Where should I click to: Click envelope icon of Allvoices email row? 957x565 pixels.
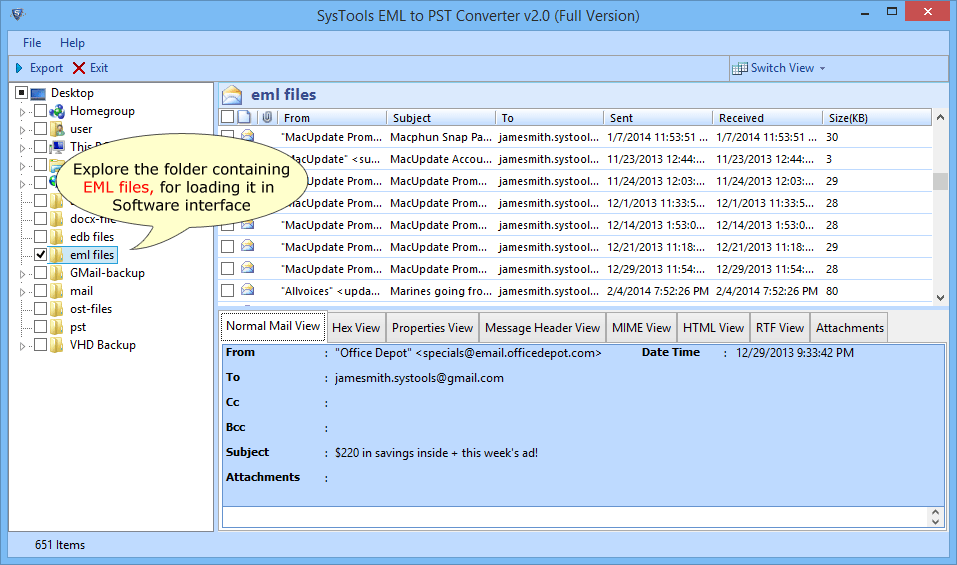pos(247,289)
